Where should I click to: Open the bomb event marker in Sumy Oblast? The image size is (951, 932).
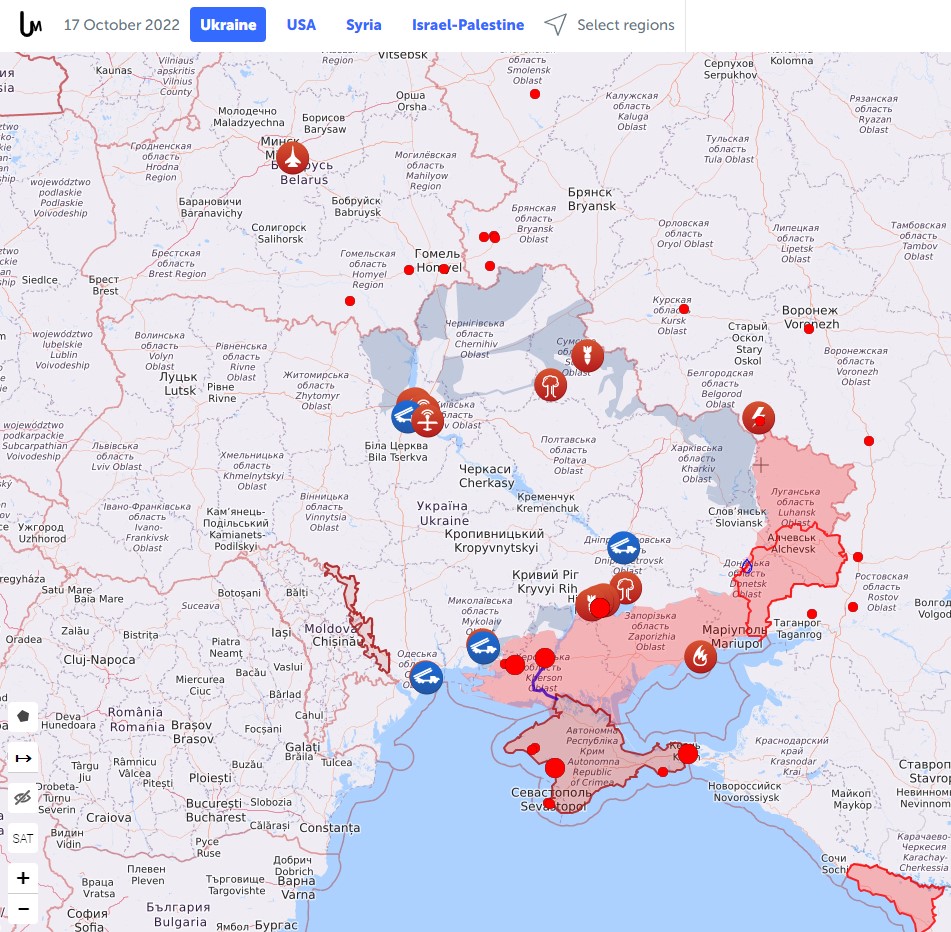tap(588, 355)
